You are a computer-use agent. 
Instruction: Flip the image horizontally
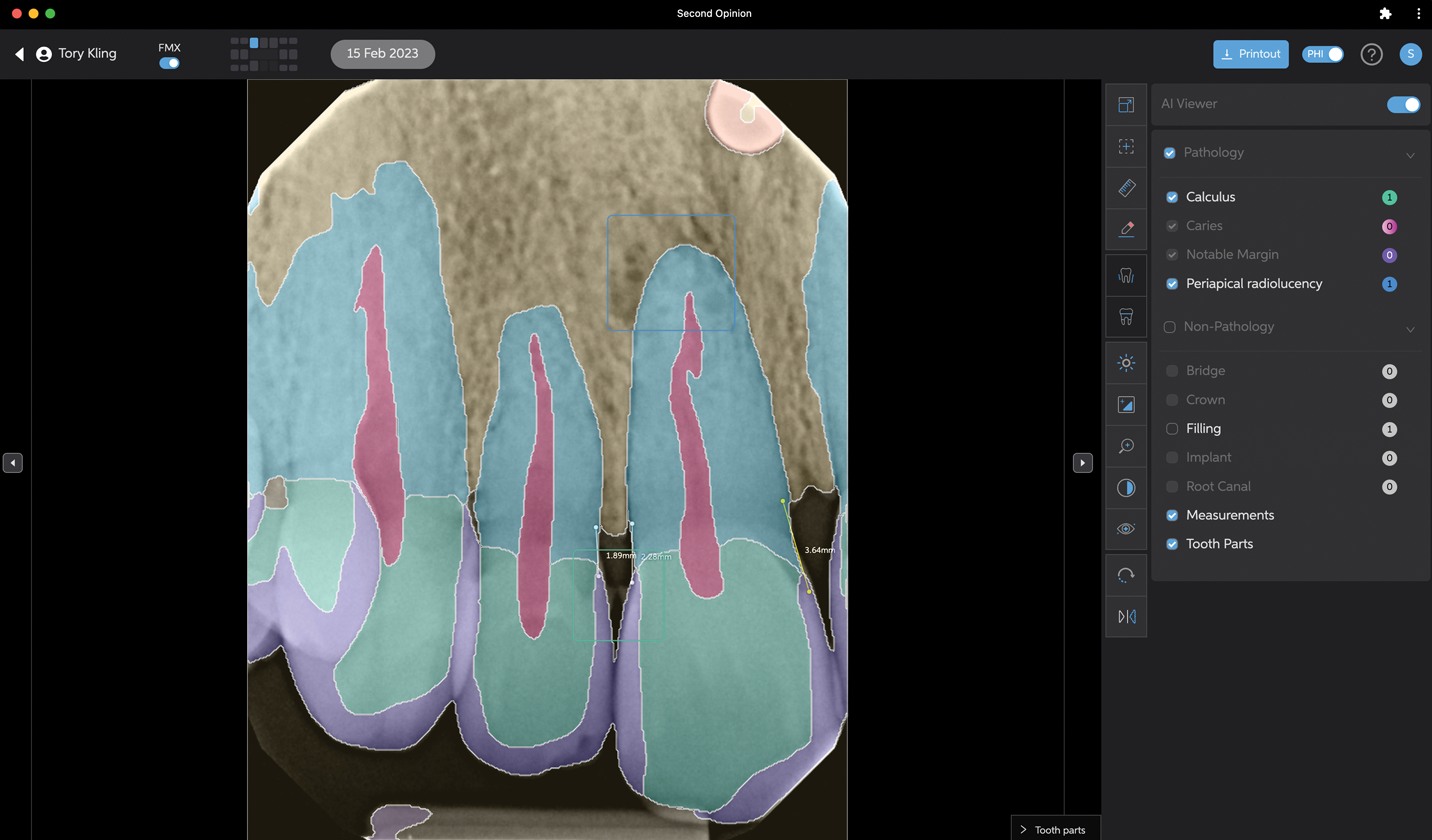(x=1126, y=616)
